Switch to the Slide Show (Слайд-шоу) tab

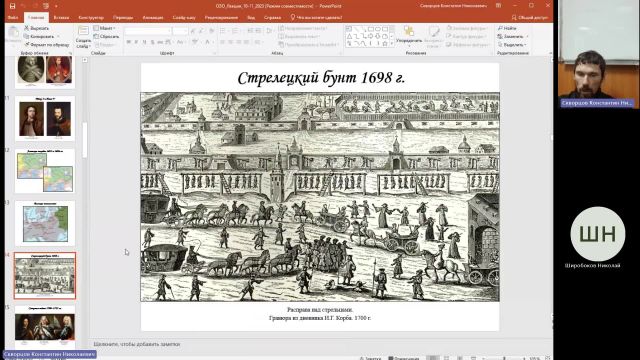point(184,18)
